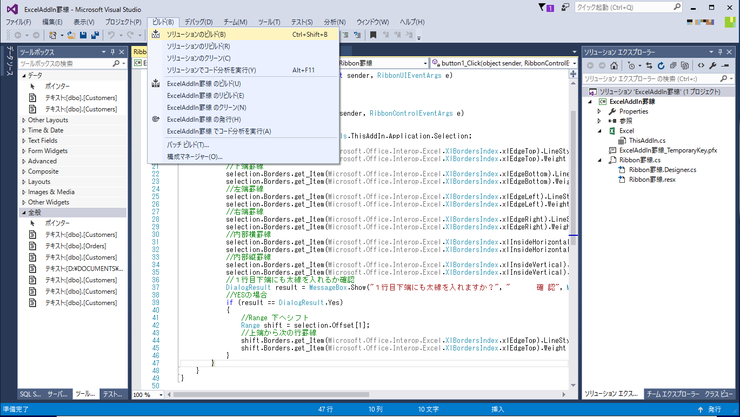The width and height of the screenshot is (740, 417).
Task: Pin the Toolbox panel with auto-hide icon
Action: click(x=113, y=52)
